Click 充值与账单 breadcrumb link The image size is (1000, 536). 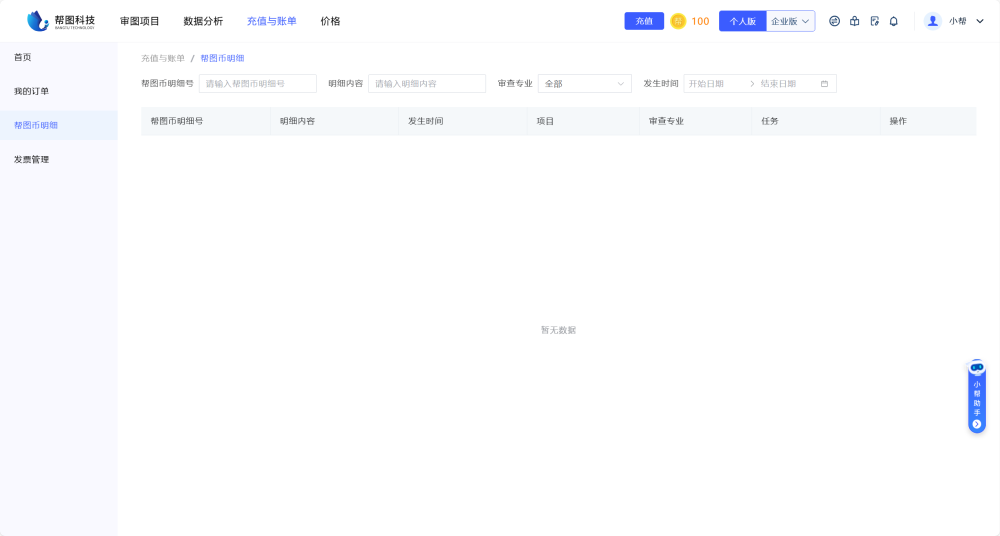tap(162, 59)
